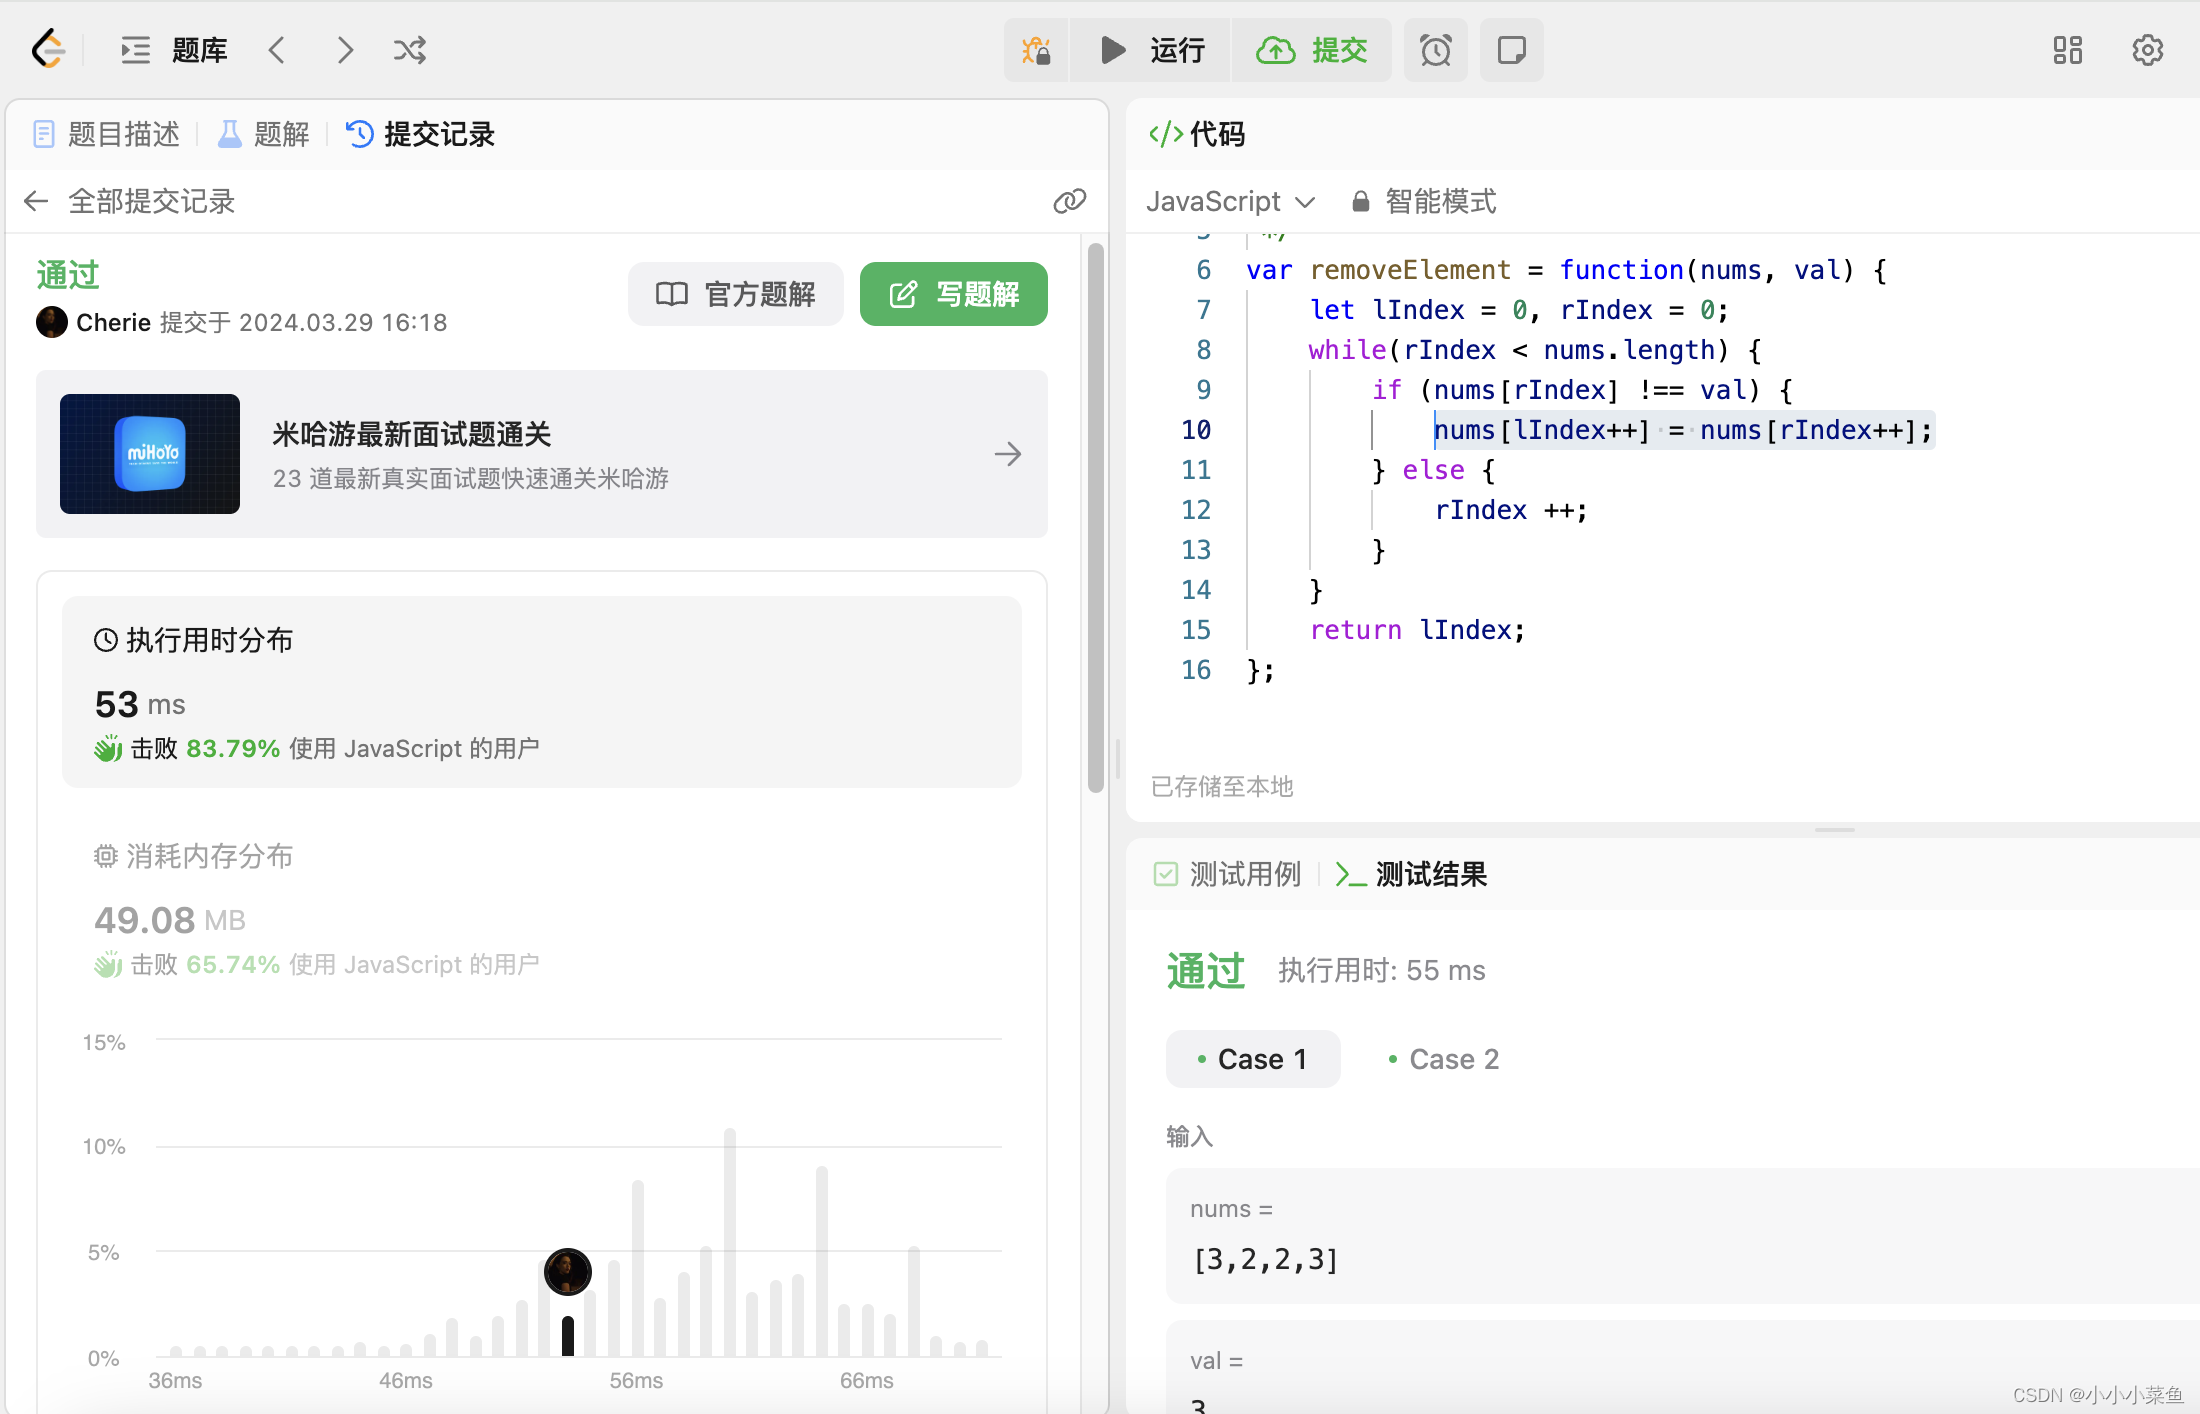Click the '执行用时: 55 ms' text
This screenshot has width=2200, height=1414.
coord(1382,970)
